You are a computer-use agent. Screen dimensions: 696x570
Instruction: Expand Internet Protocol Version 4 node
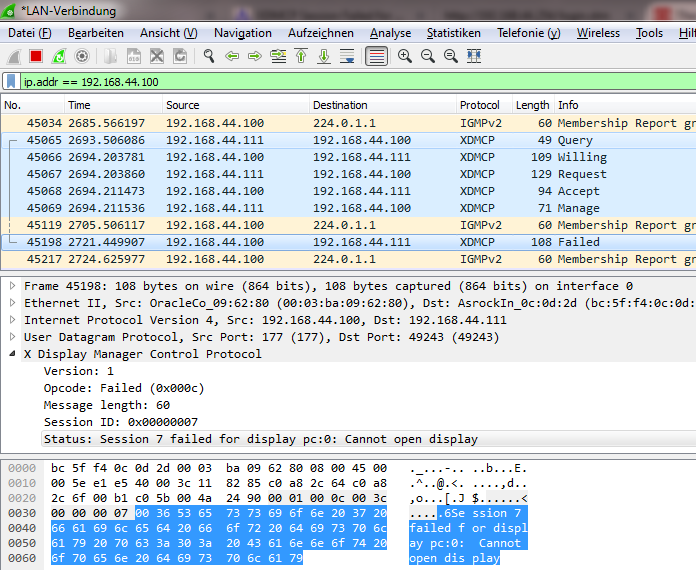(x=12, y=320)
